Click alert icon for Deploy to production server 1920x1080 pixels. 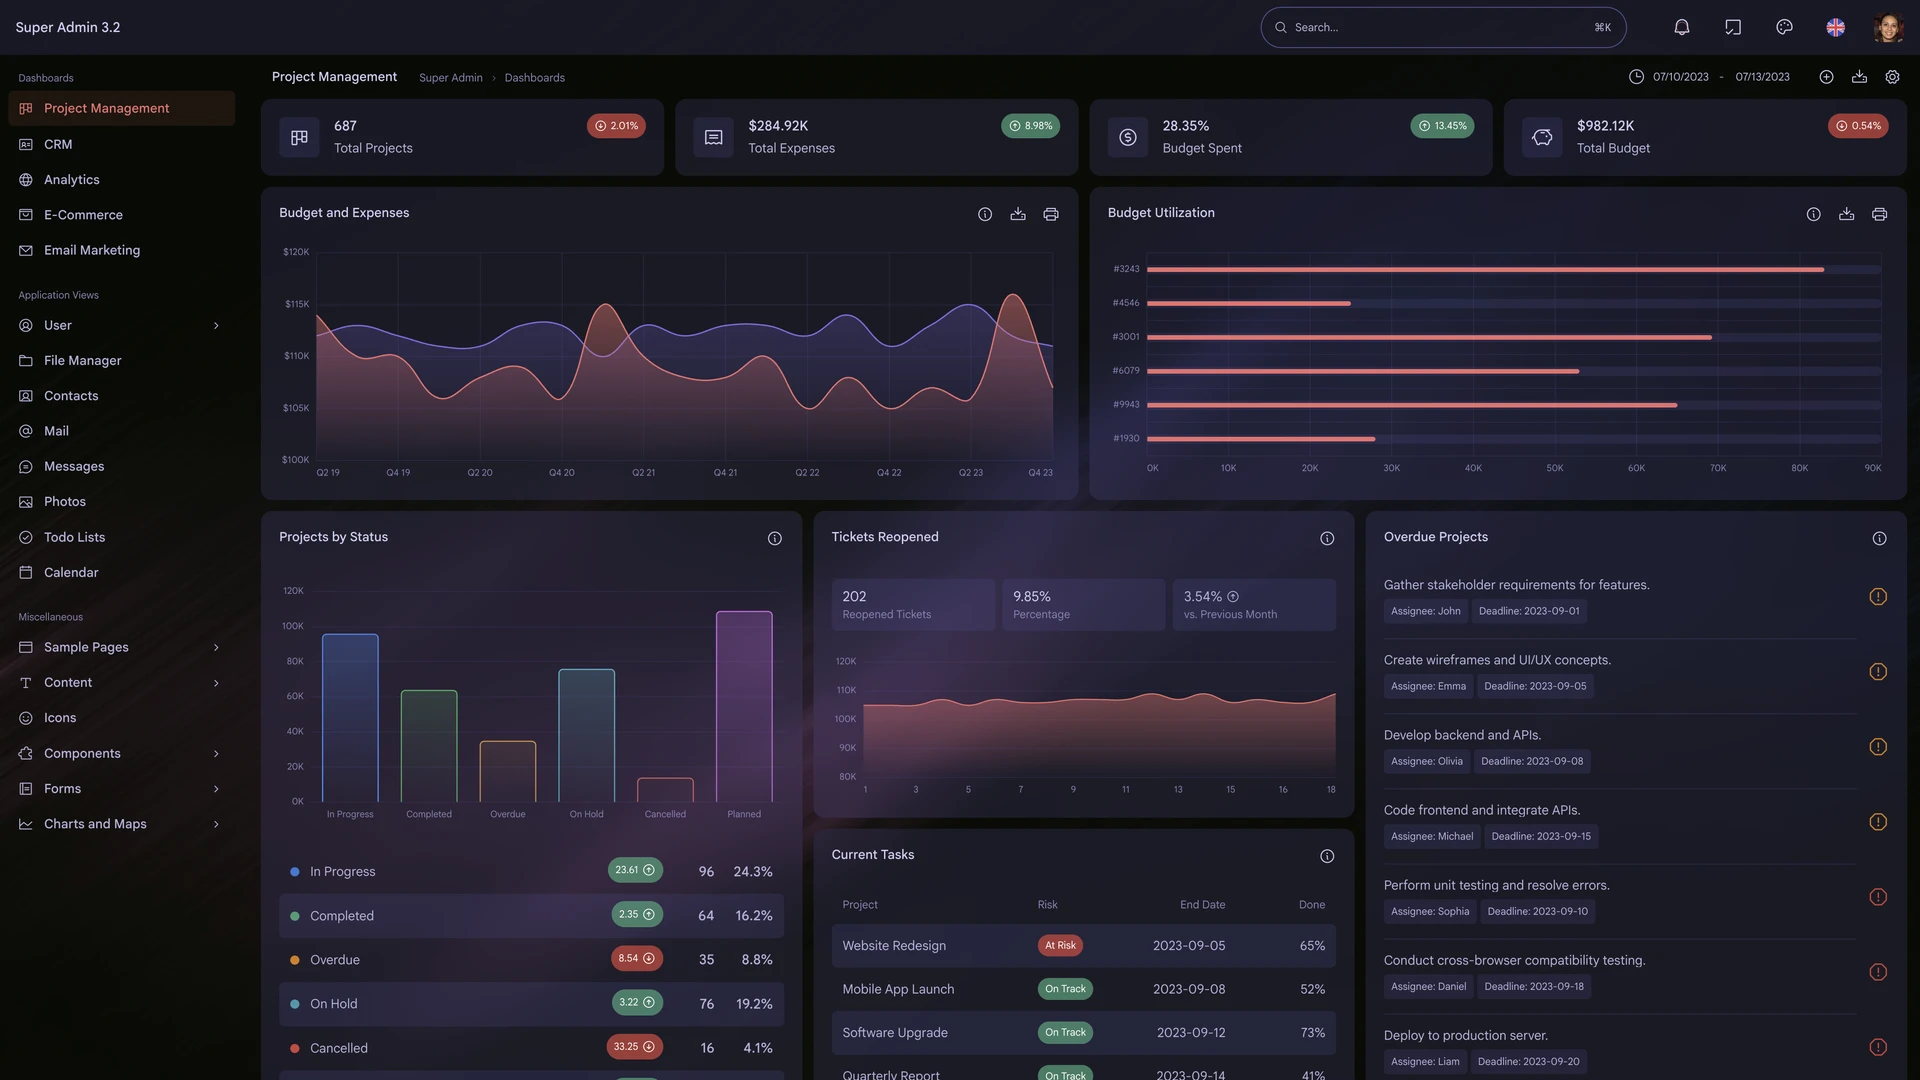coord(1878,1046)
